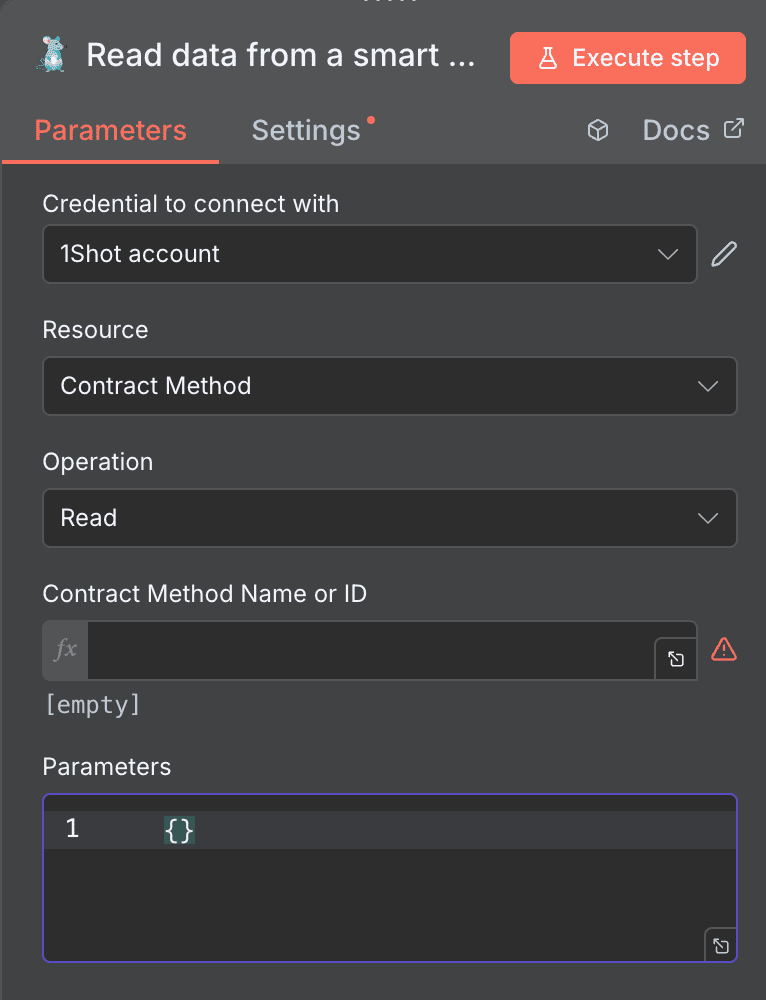This screenshot has height=1000, width=766.
Task: Open the Operation dropdown showing Read
Action: 389,518
